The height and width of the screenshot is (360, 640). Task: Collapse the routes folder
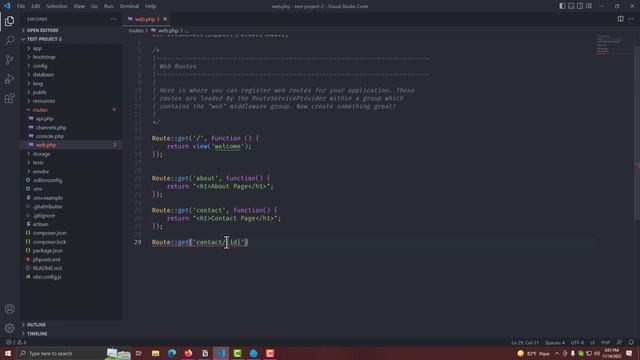[71, 110]
